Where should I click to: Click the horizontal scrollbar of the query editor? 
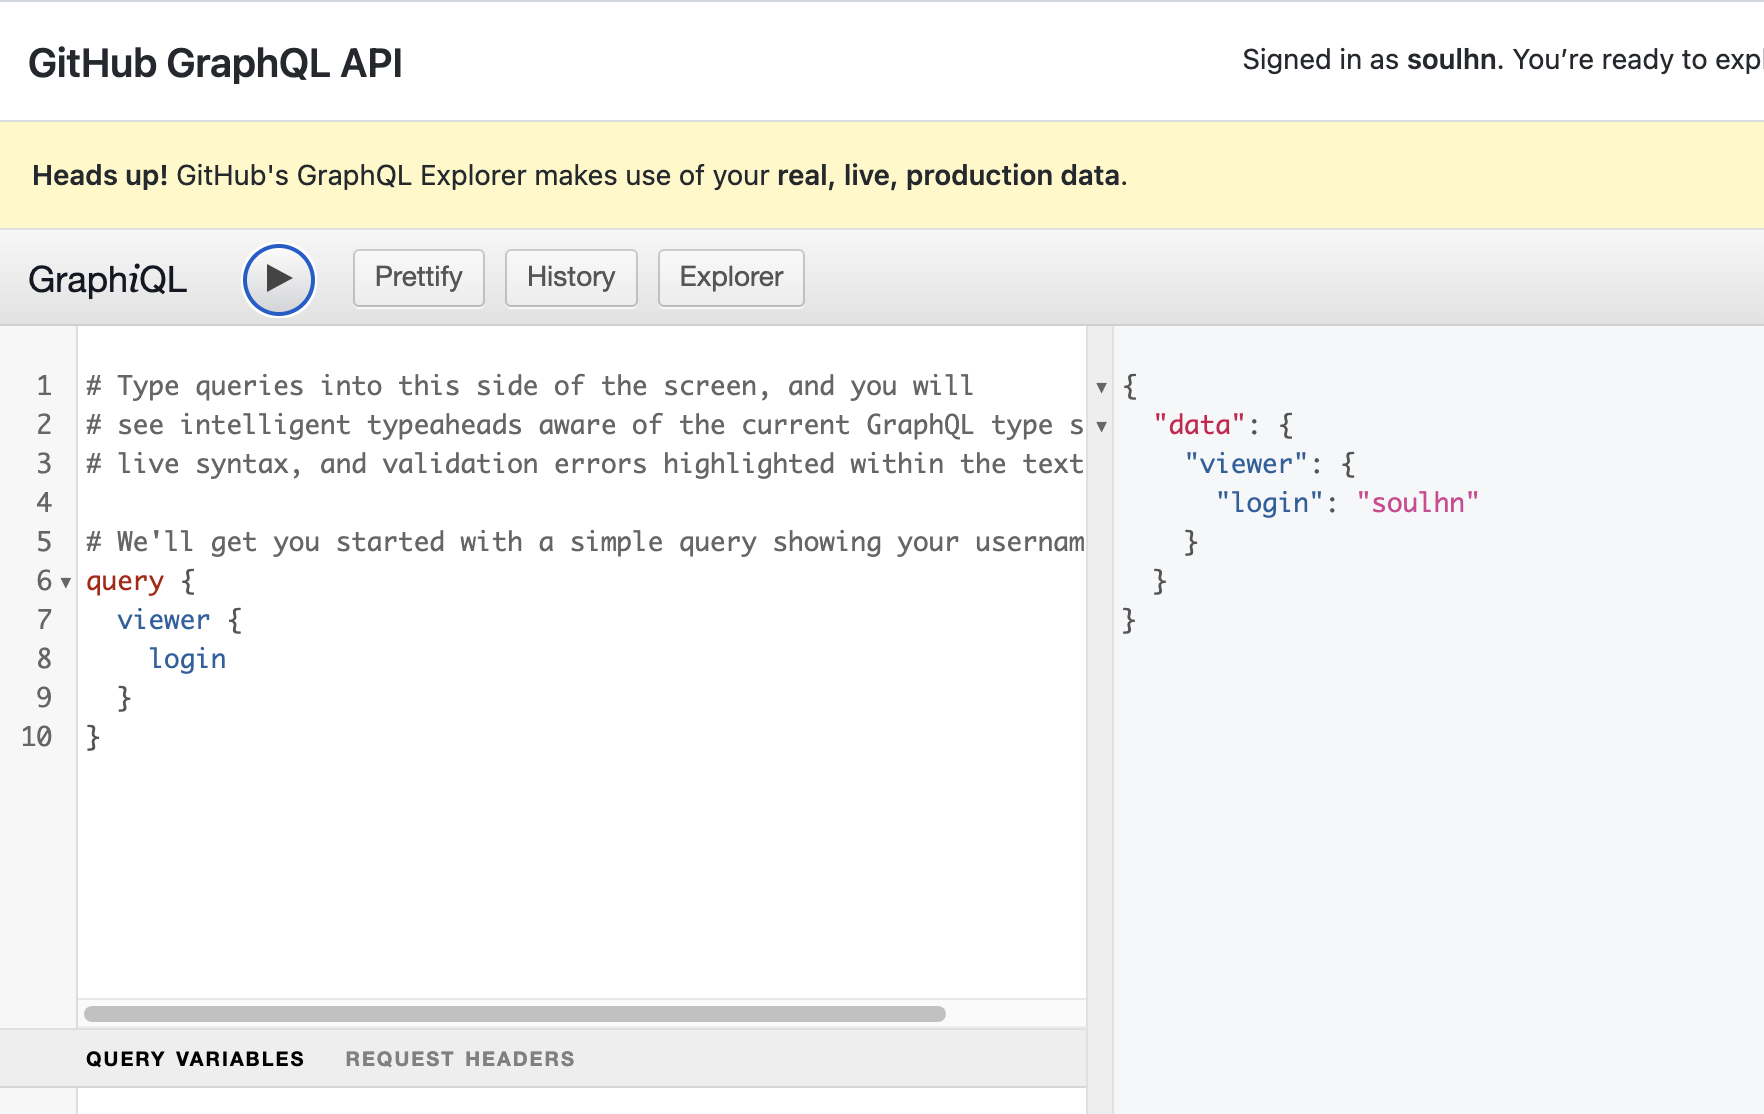click(x=515, y=1014)
